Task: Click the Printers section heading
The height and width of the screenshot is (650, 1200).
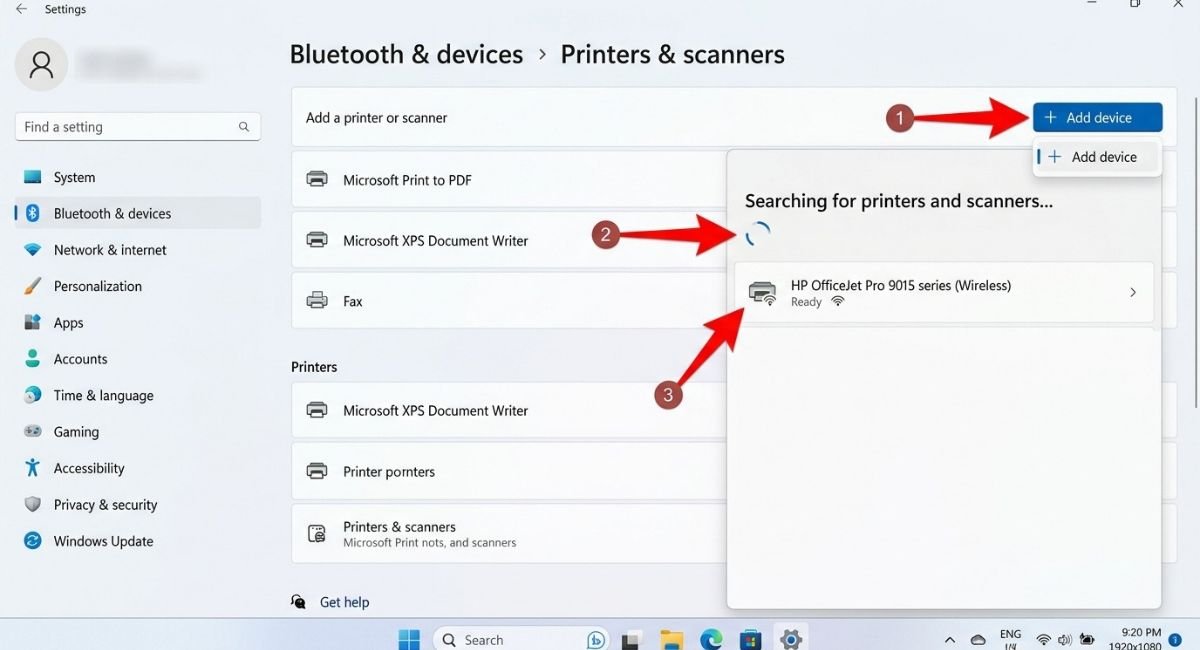Action: click(x=314, y=367)
